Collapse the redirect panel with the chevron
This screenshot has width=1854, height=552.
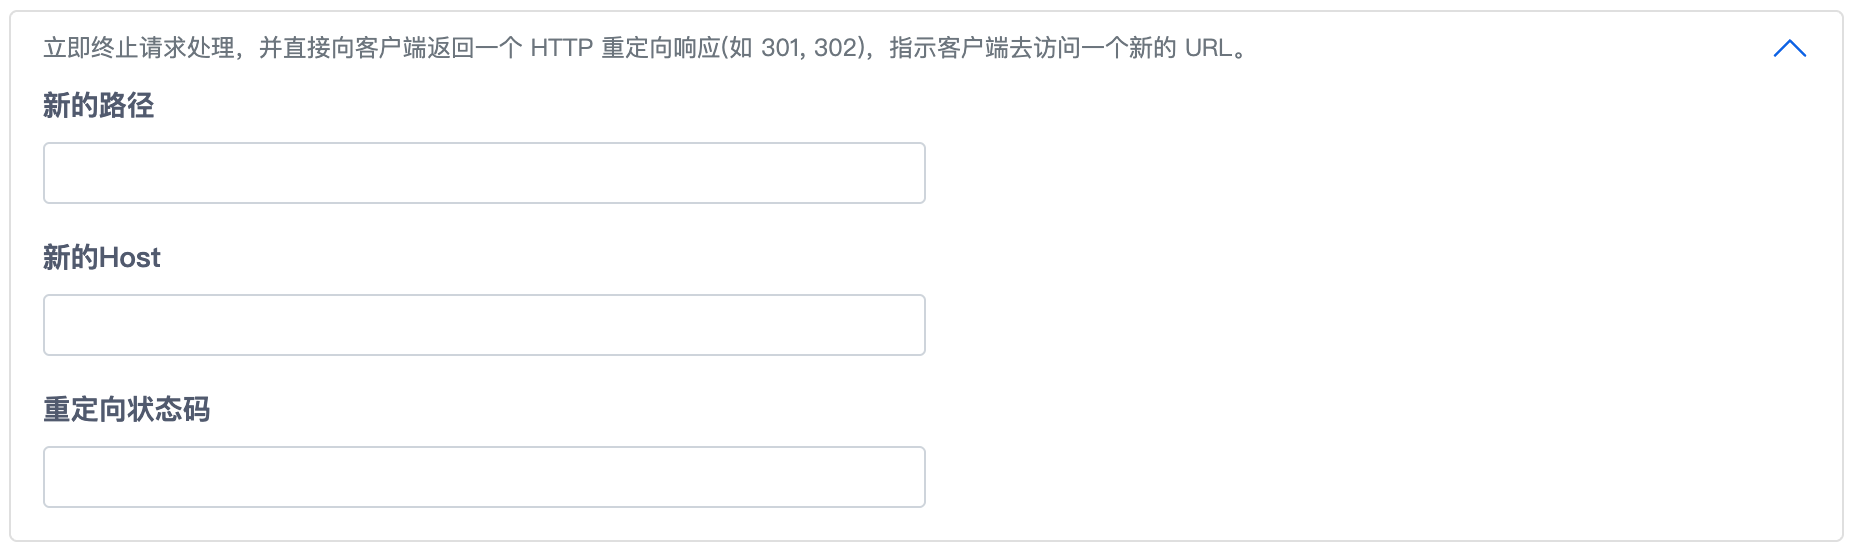pyautogui.click(x=1789, y=48)
